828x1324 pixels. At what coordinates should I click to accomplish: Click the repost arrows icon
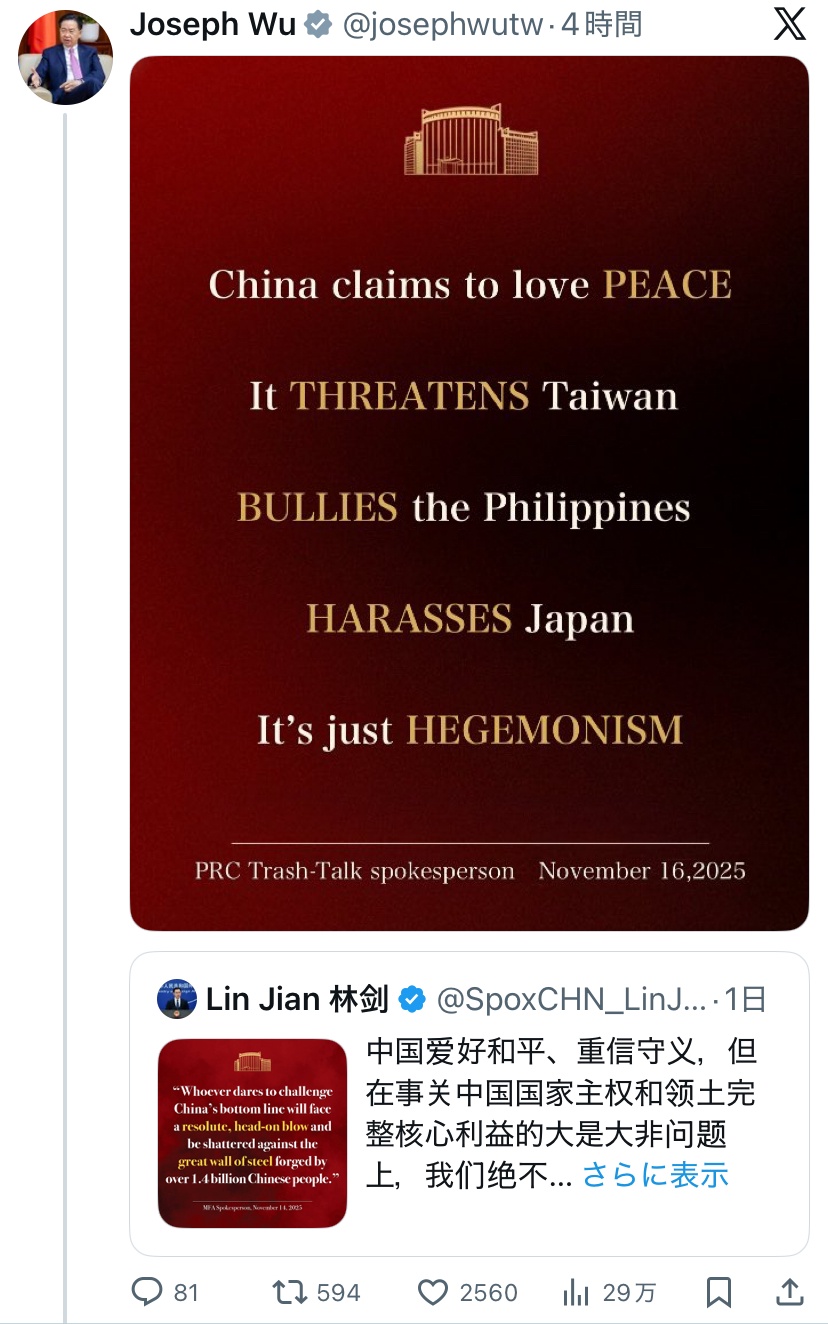click(x=289, y=1292)
